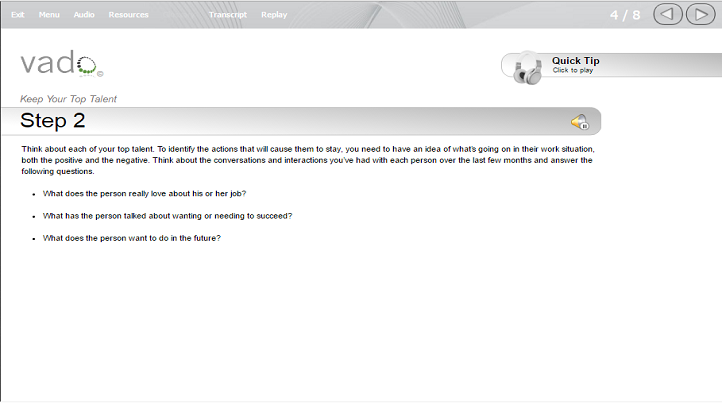The height and width of the screenshot is (405, 722).
Task: Show the Transcript
Action: 227,15
